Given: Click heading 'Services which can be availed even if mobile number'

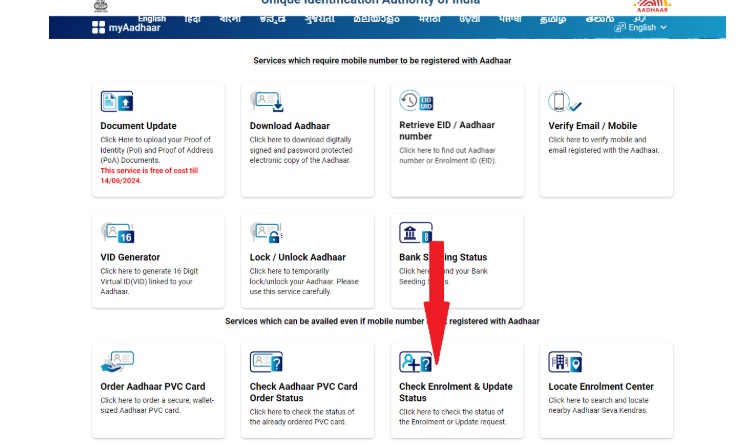Looking at the screenshot, I should click(382, 321).
